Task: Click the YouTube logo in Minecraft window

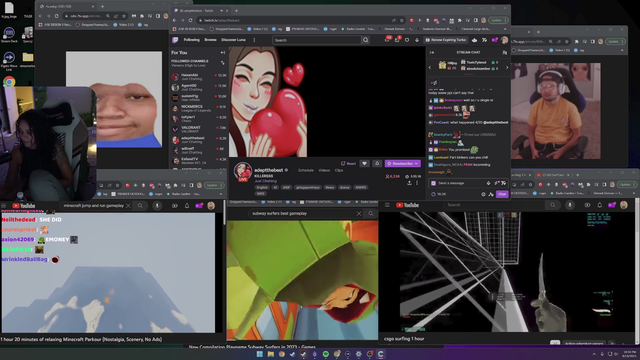Action: click(24, 206)
